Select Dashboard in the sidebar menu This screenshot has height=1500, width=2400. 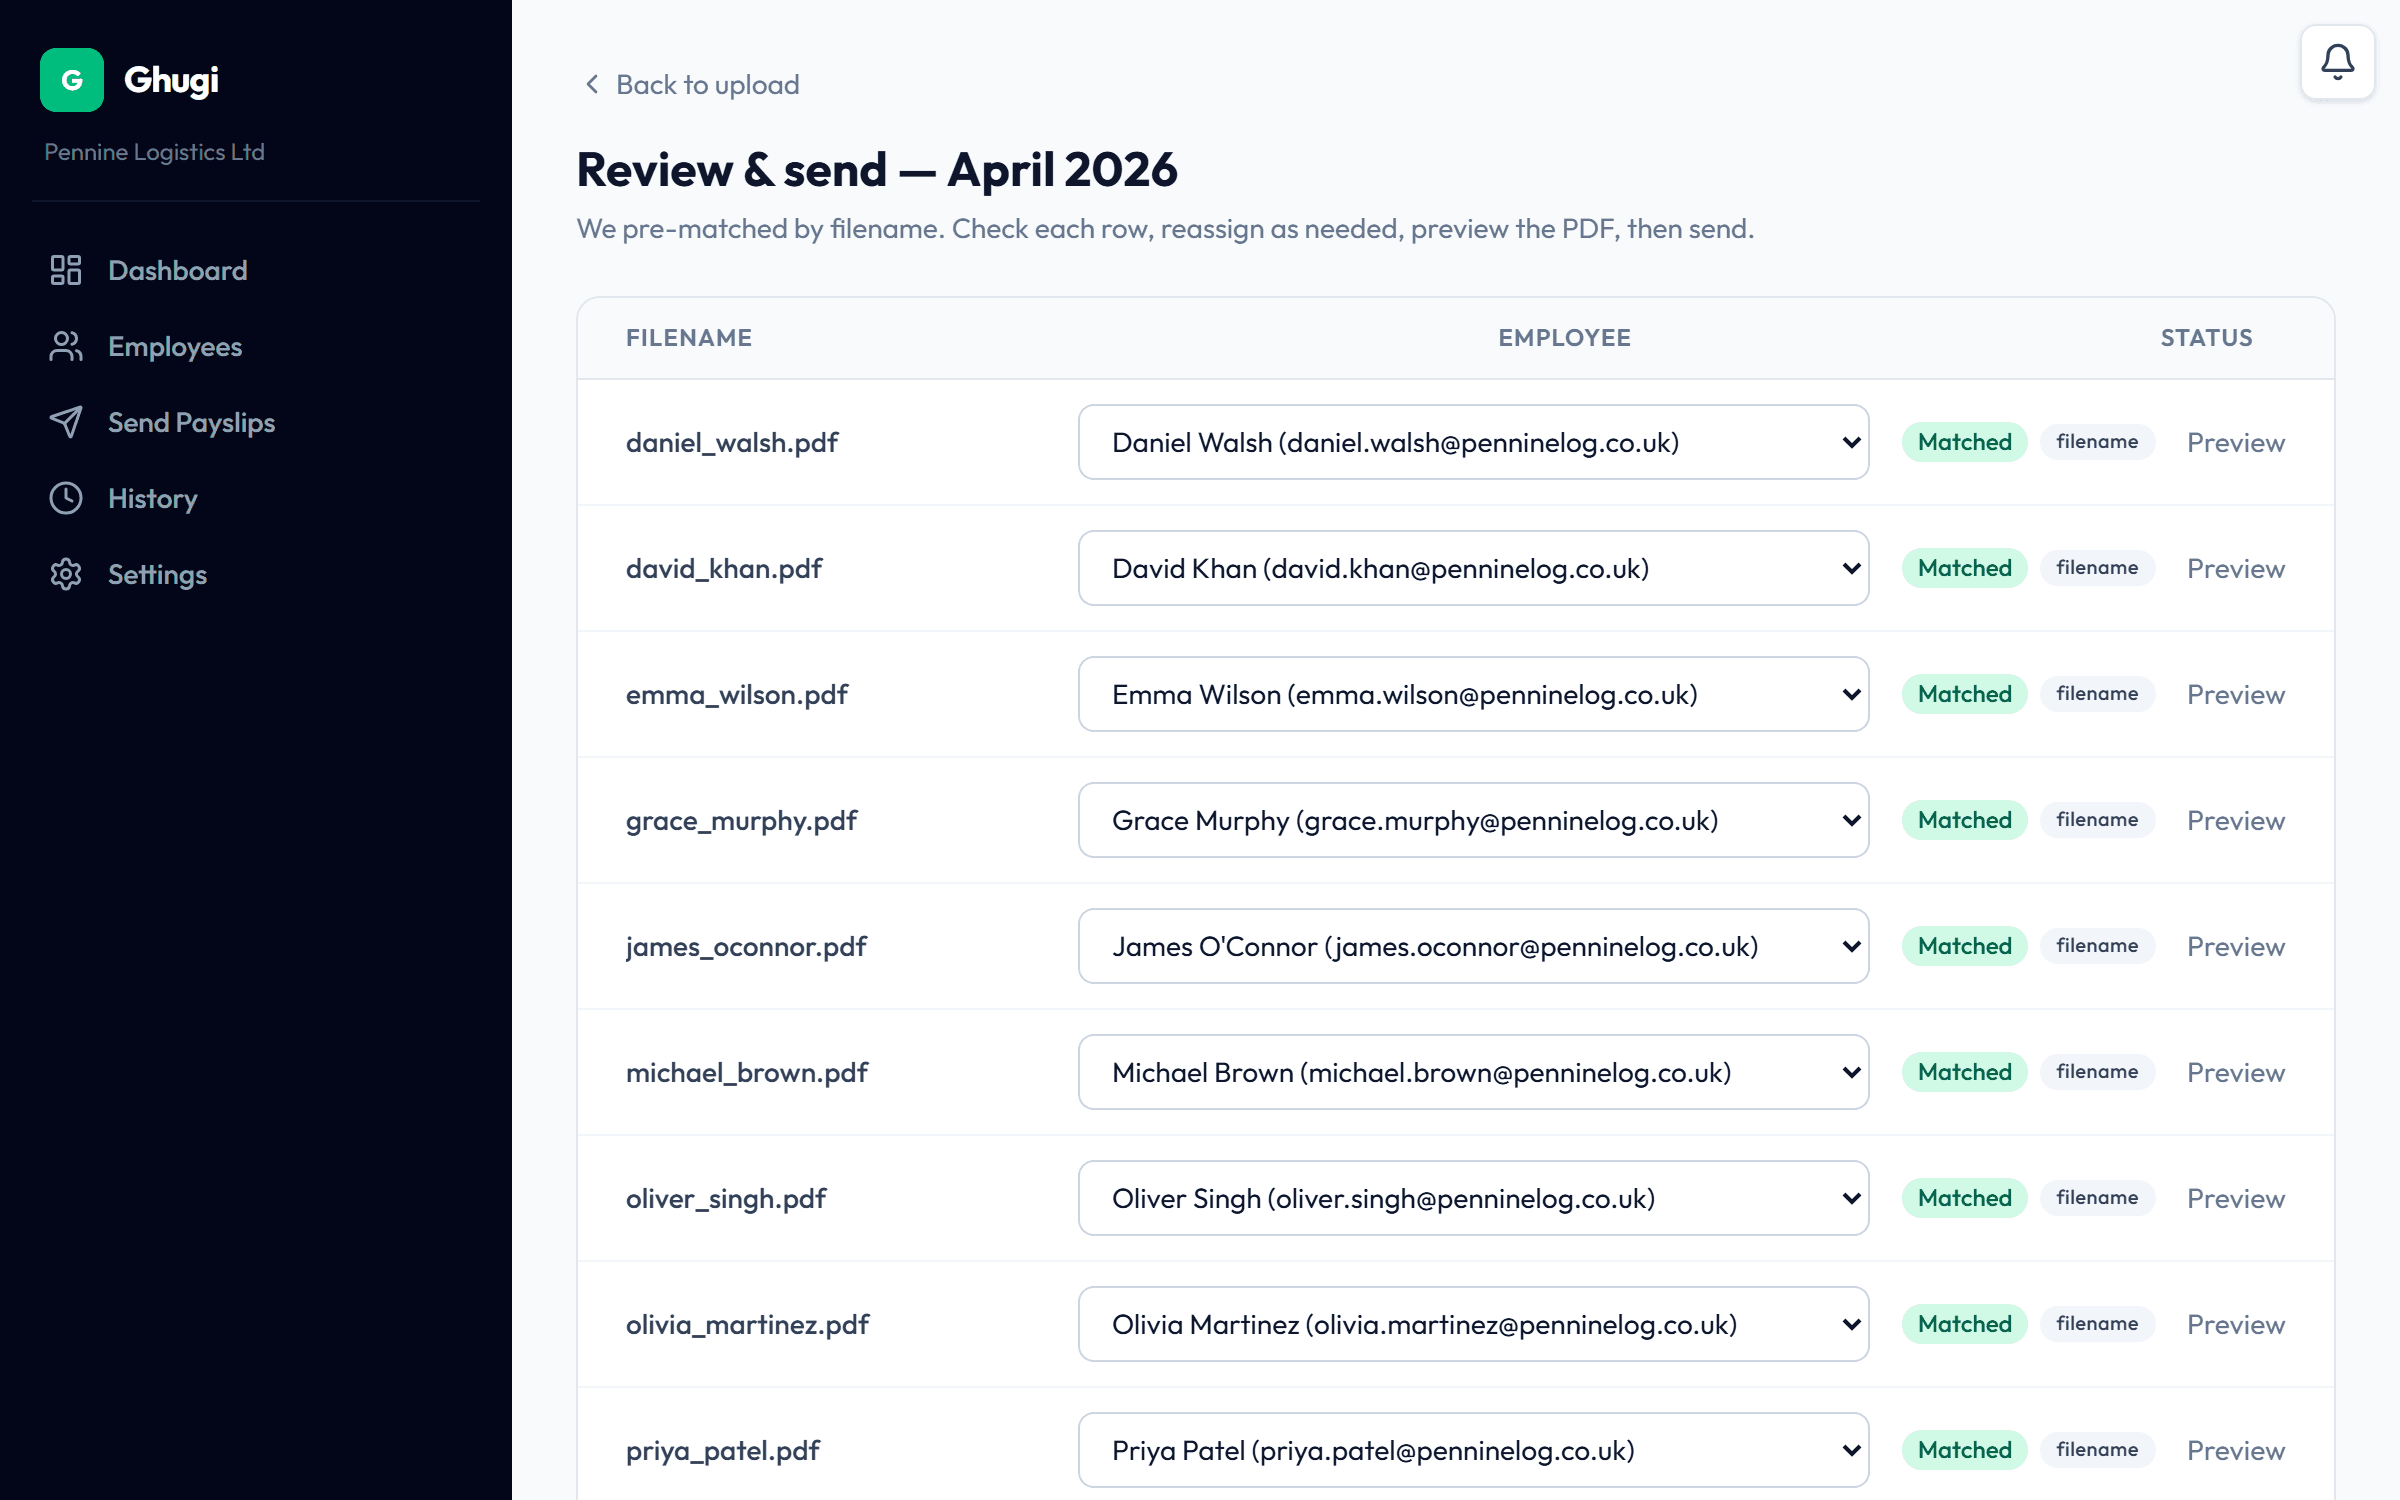(x=177, y=270)
